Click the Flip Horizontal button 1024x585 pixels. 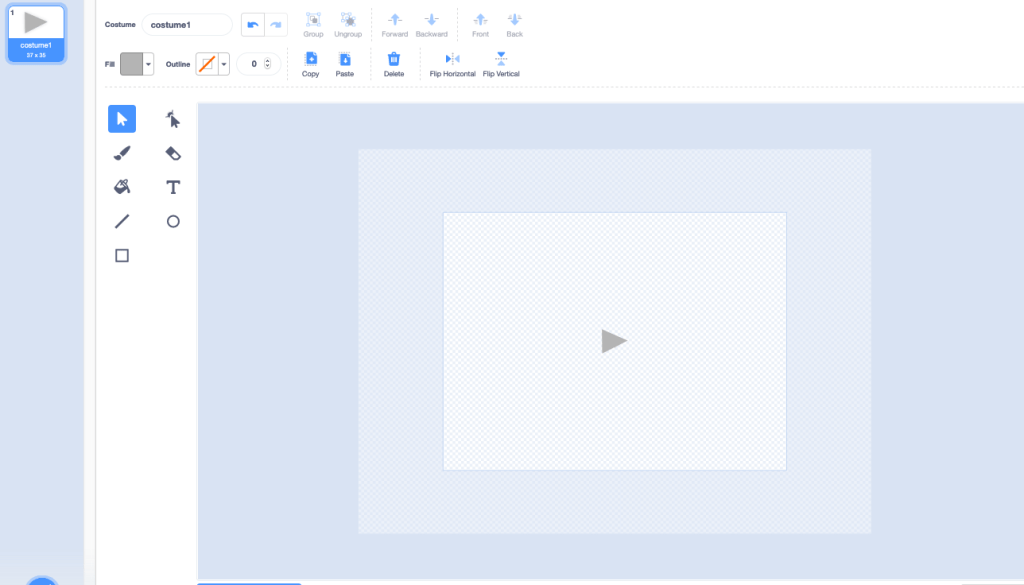coord(452,63)
